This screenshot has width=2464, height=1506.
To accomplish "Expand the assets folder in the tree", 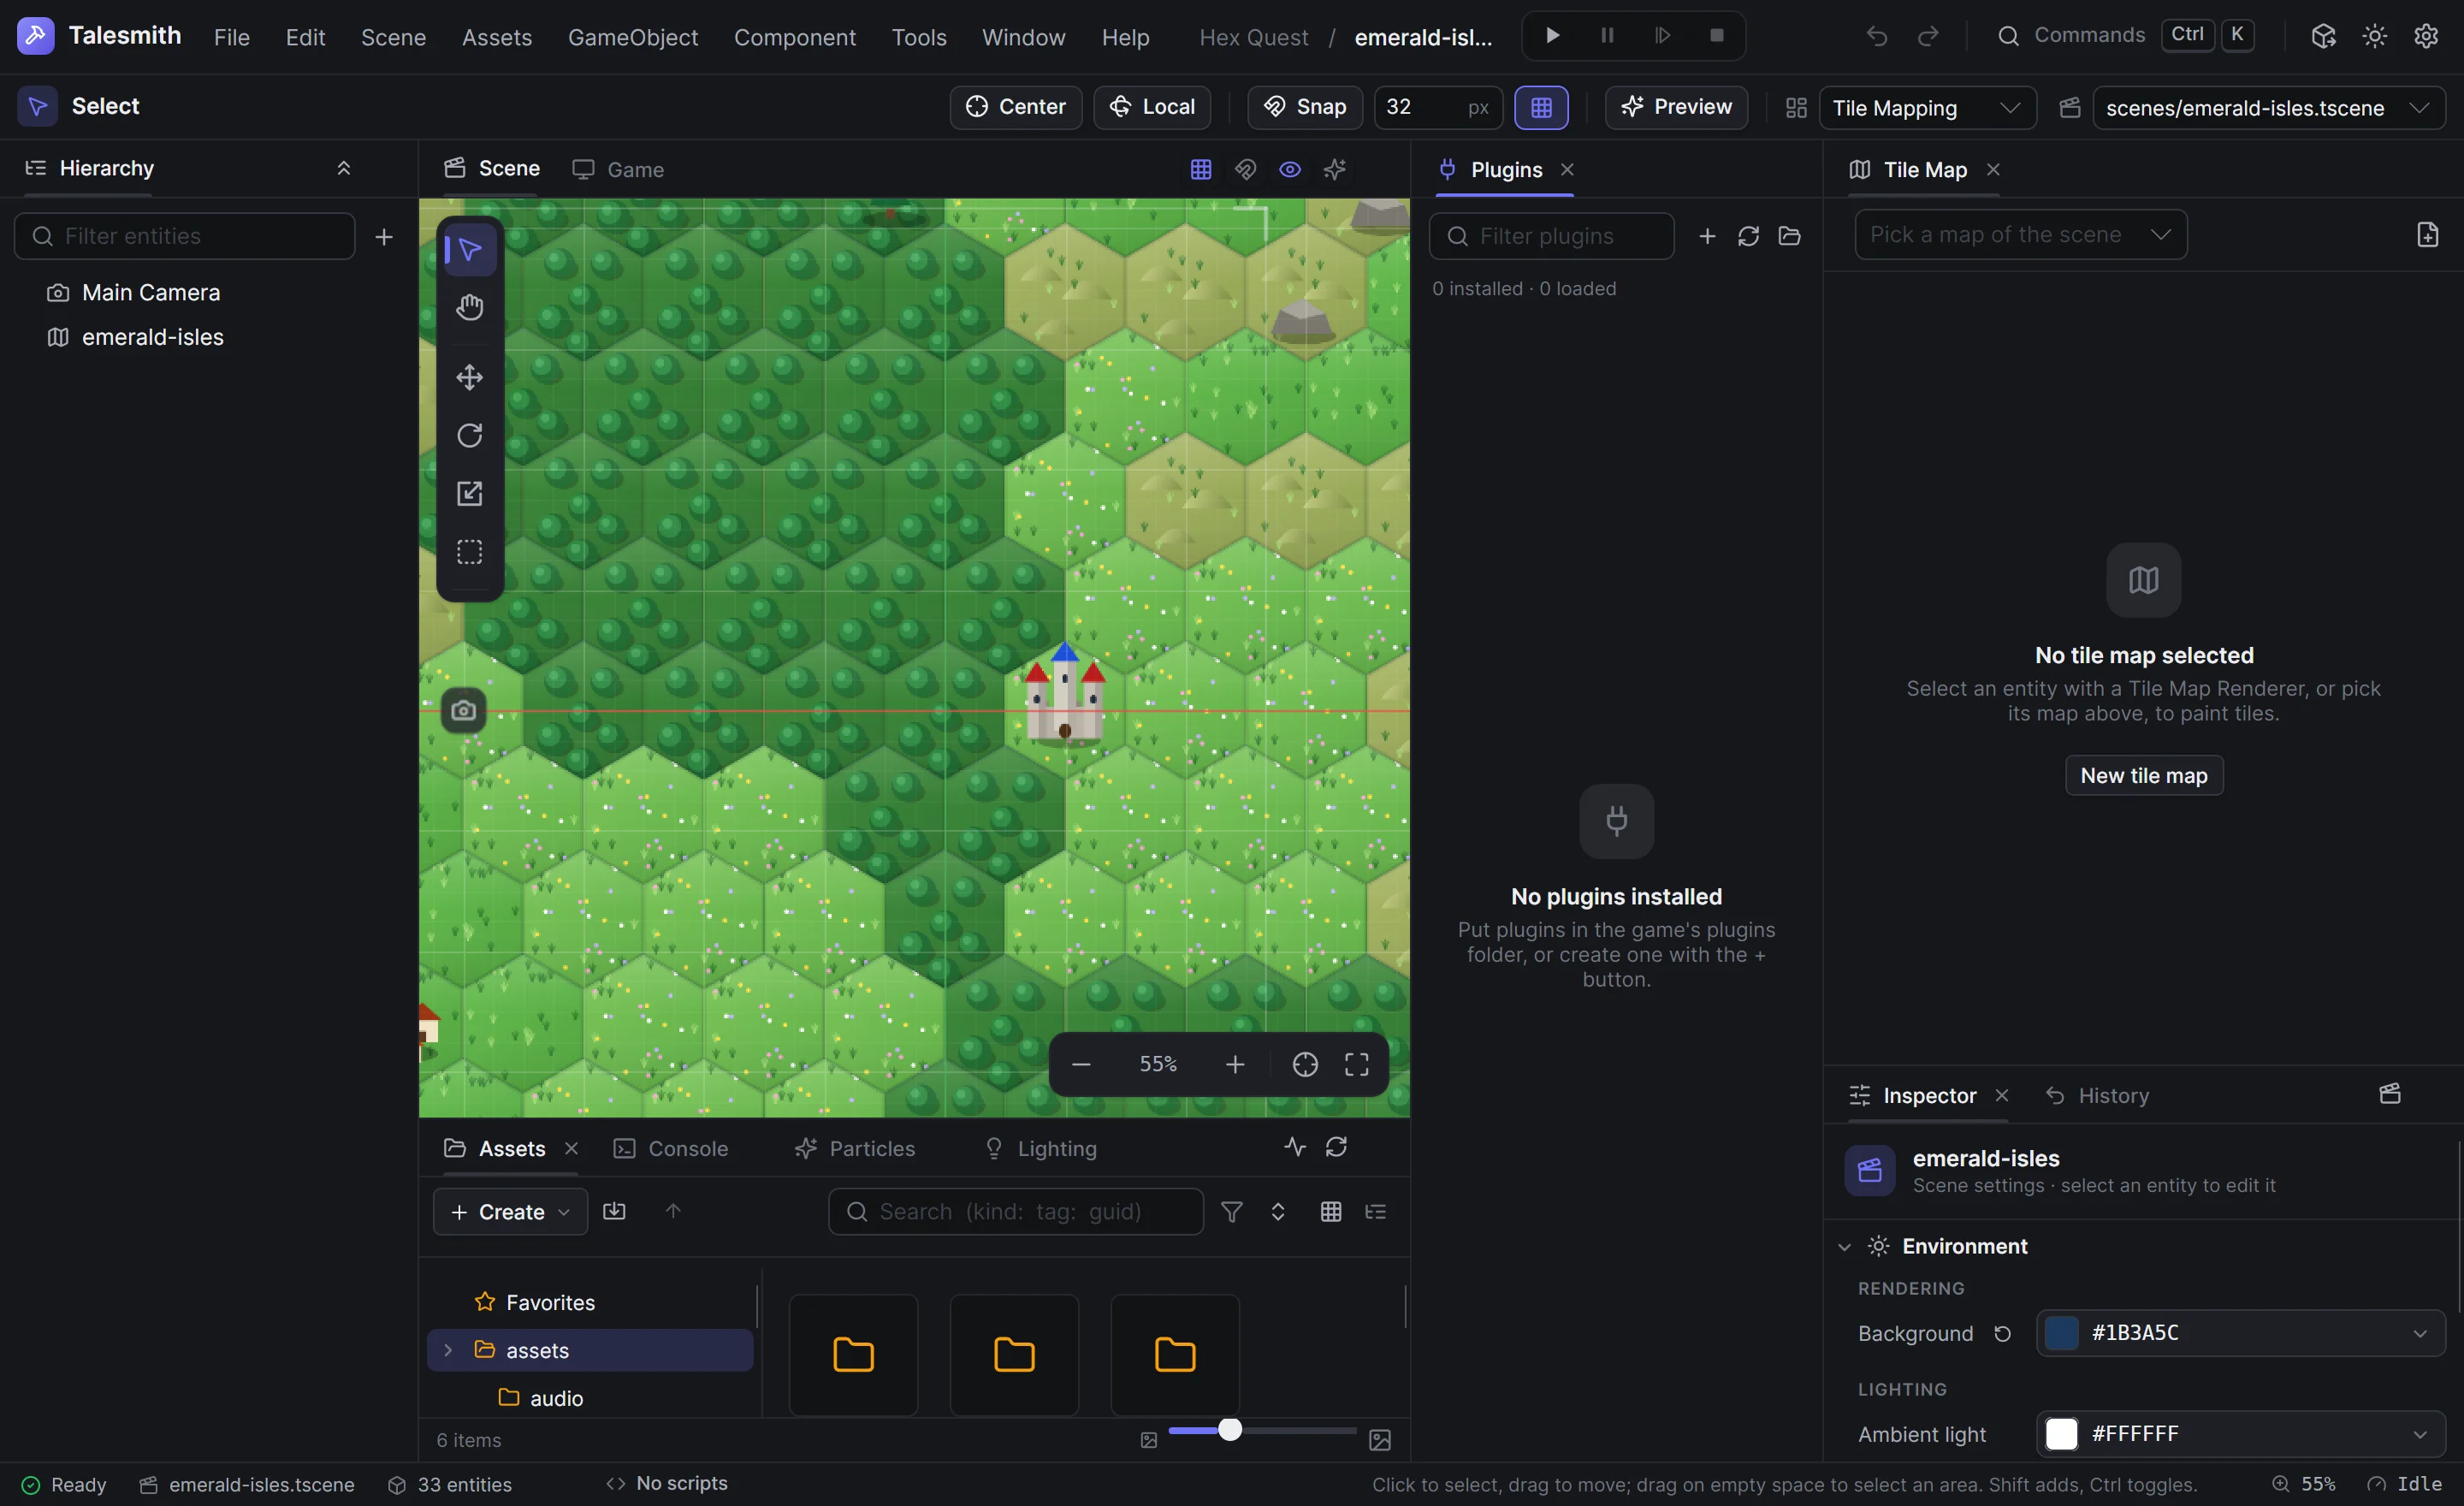I will point(448,1350).
